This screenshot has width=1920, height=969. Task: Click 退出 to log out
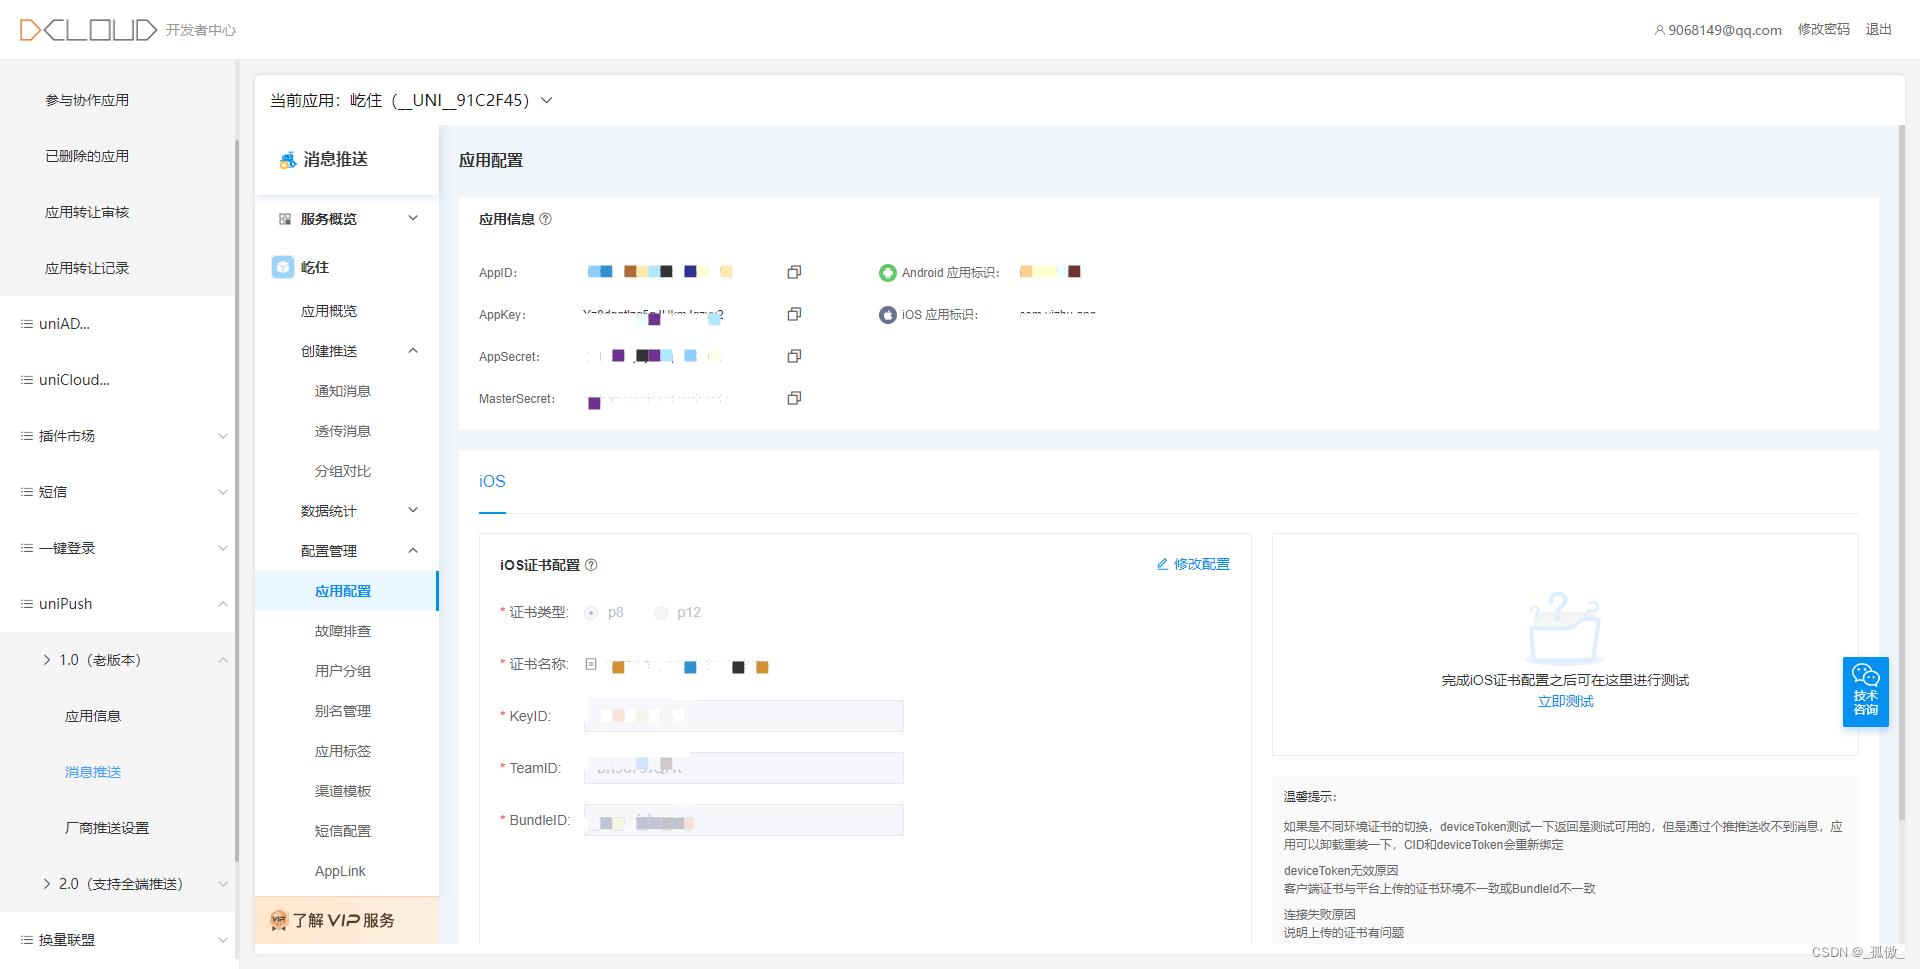pyautogui.click(x=1878, y=30)
